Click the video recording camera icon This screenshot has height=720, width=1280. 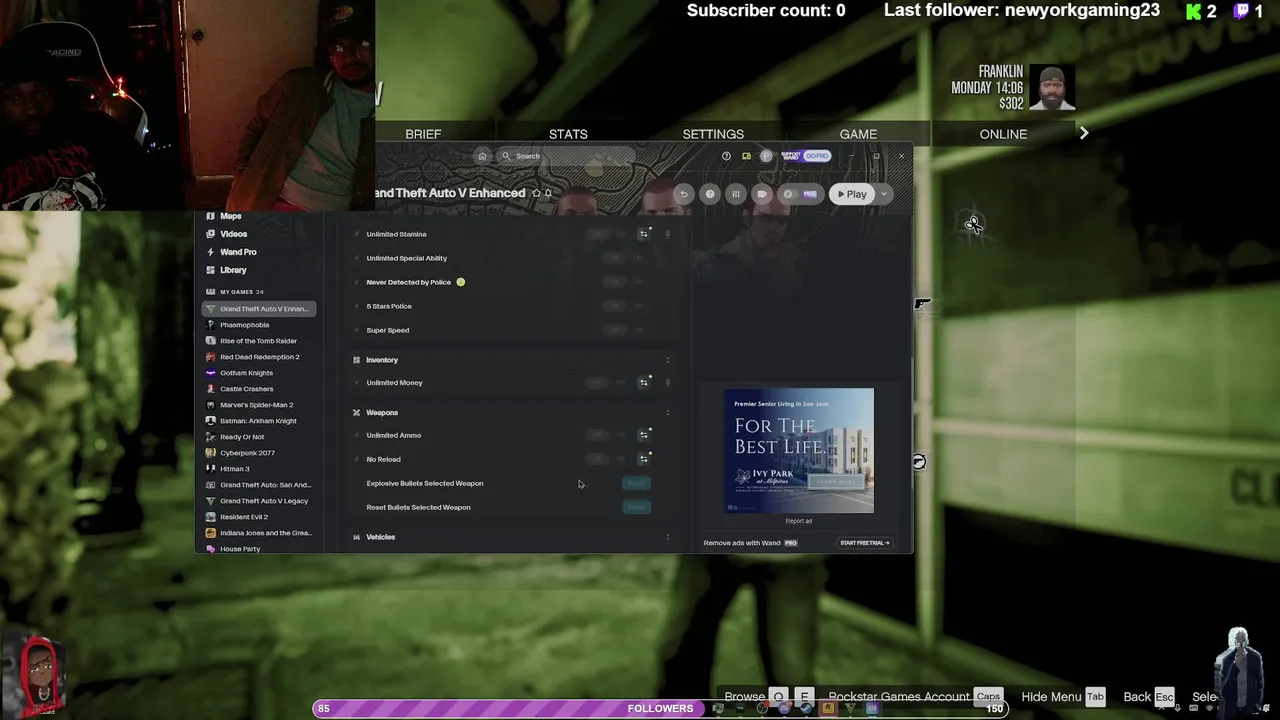[x=762, y=194]
